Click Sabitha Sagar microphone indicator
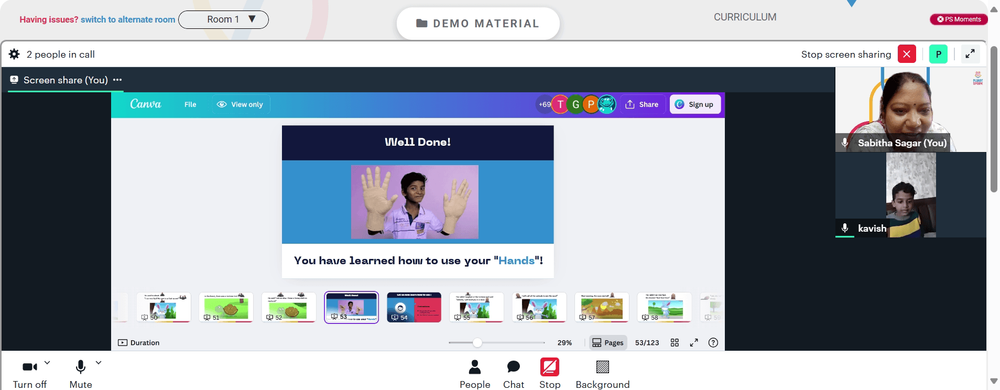 pos(845,143)
